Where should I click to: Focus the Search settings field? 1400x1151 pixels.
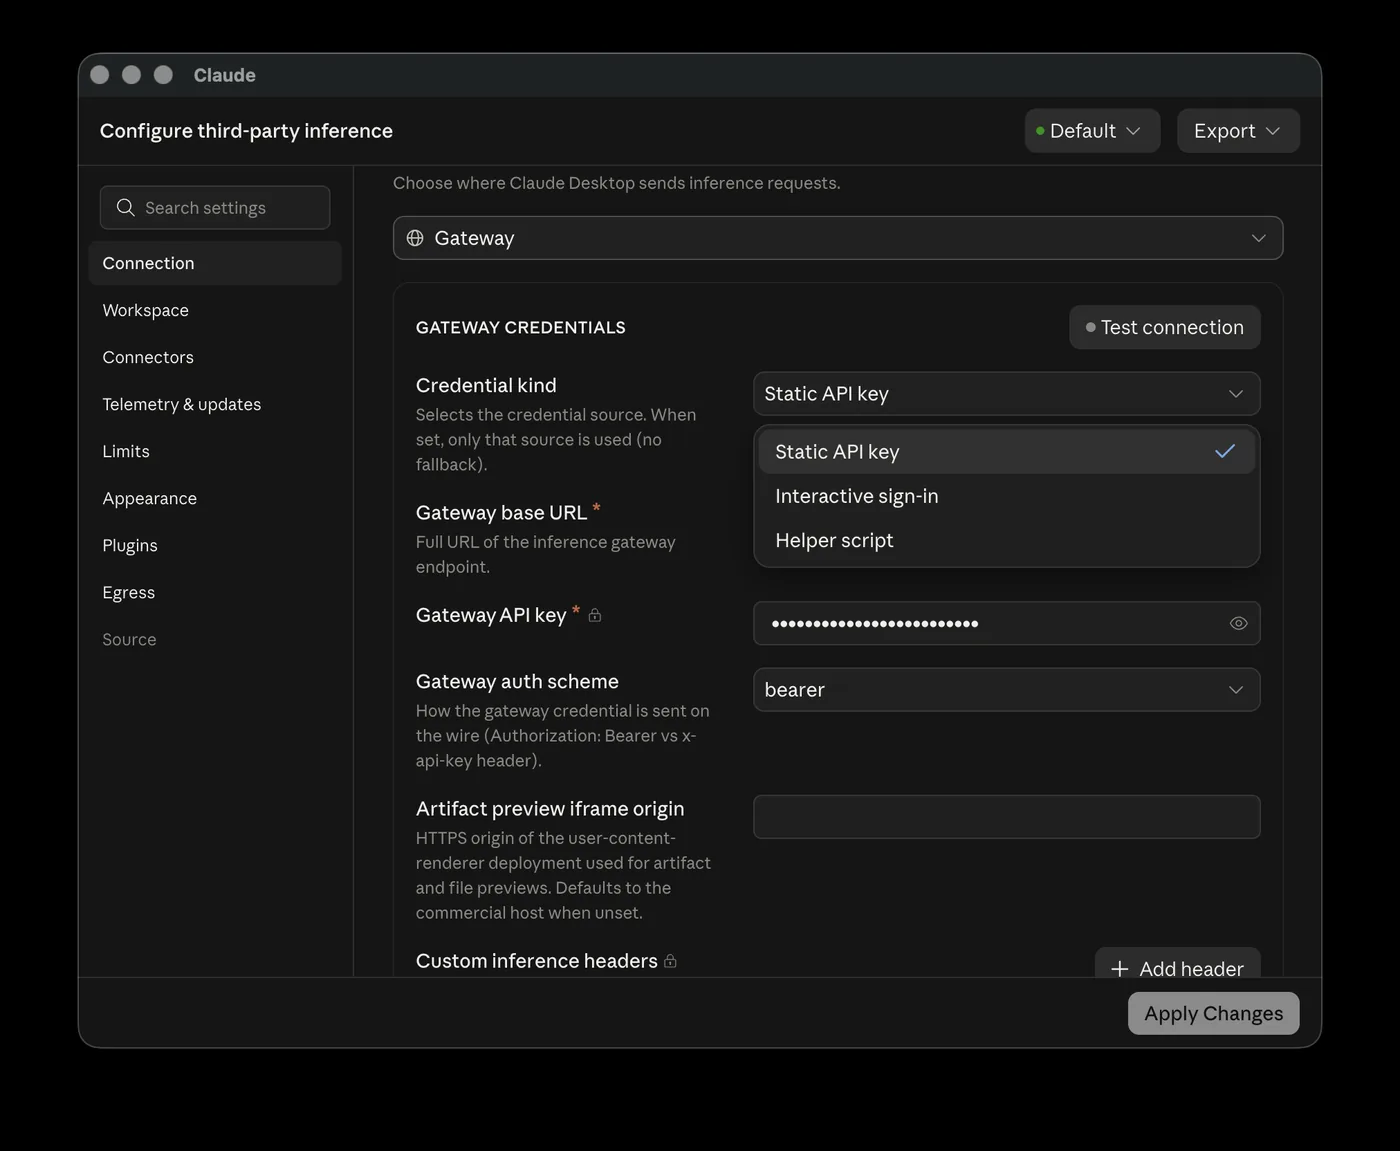point(215,207)
